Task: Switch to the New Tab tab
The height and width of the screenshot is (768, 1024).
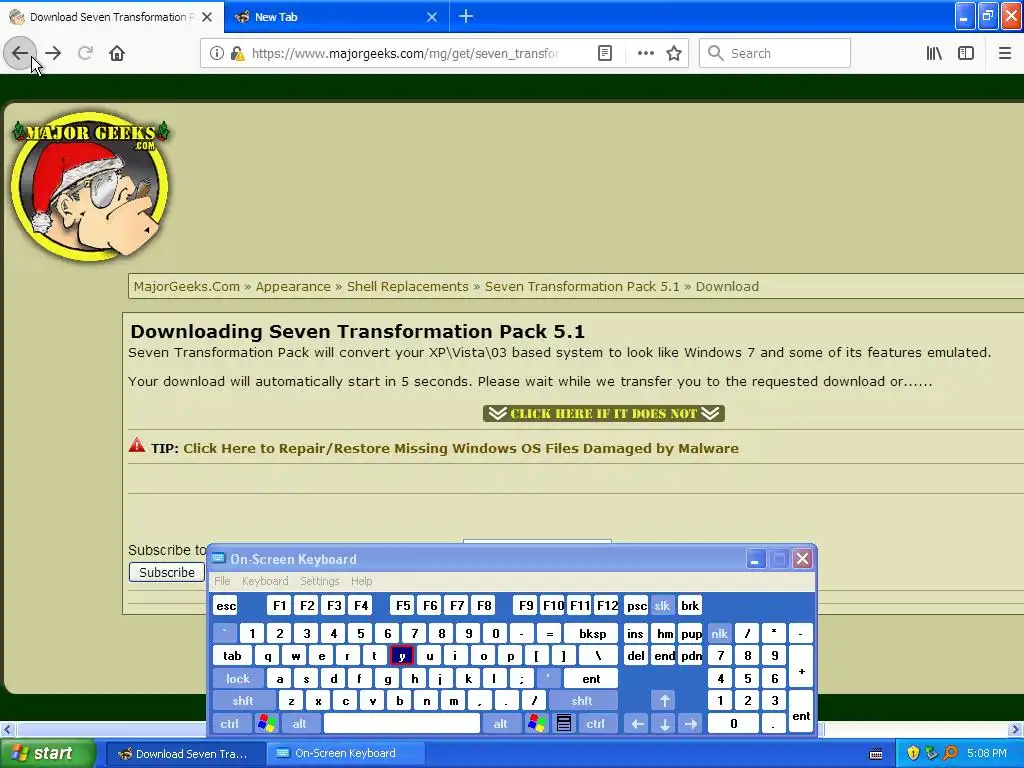Action: coord(336,17)
